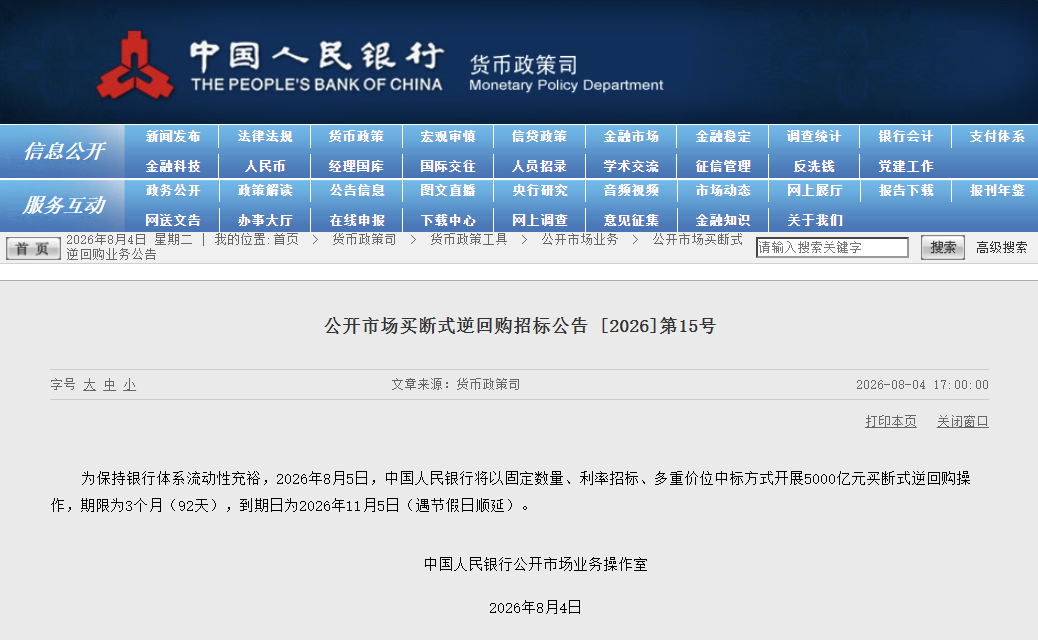Screen dimensions: 1038x640
Task: Go to 金融知识 section
Action: (723, 220)
